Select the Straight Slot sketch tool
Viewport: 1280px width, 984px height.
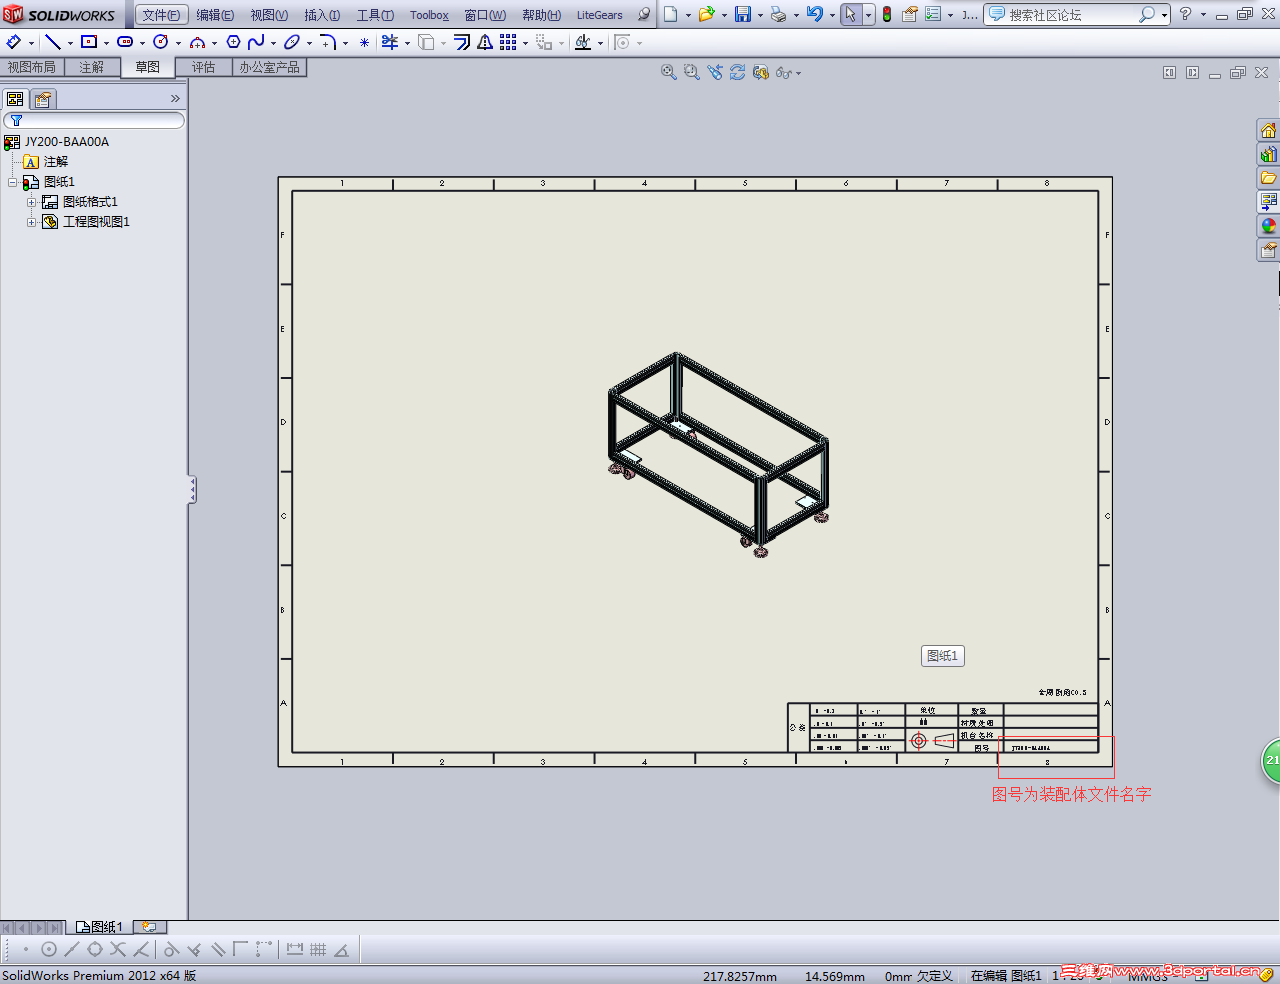click(x=125, y=42)
